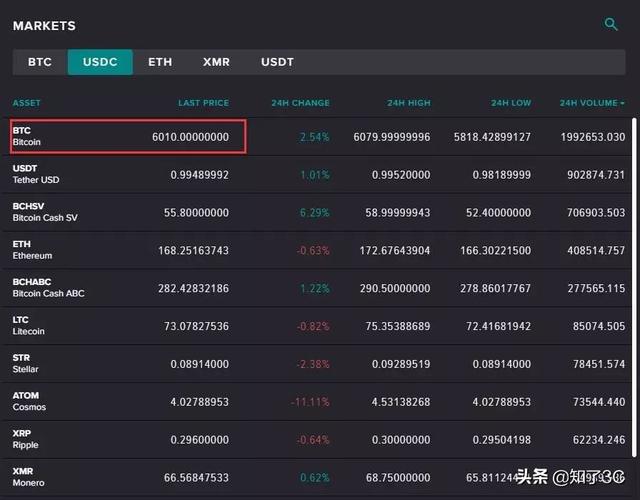Click Monero last price 66.56847533

click(196, 478)
